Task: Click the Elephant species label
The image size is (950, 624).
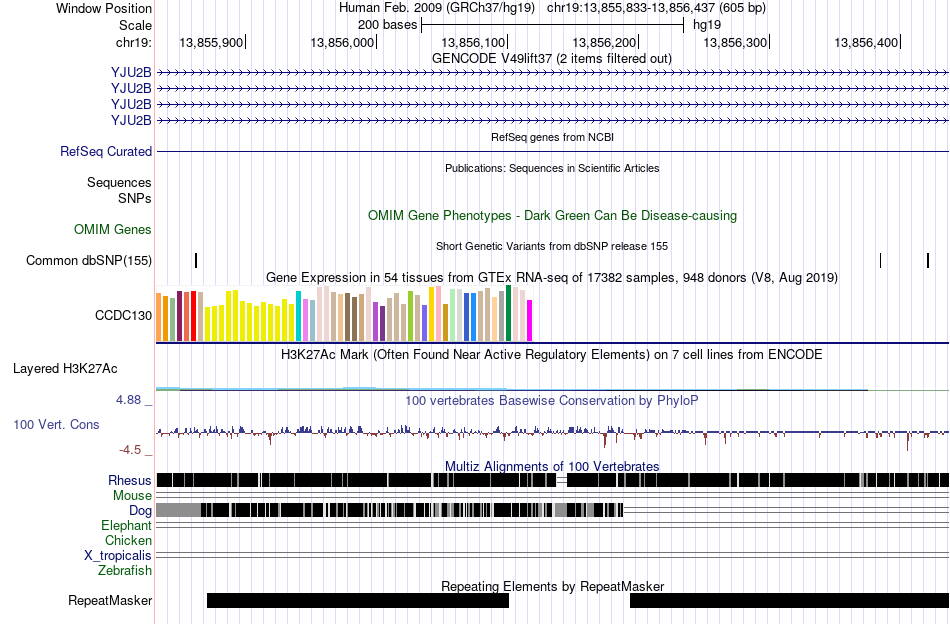Action: pyautogui.click(x=126, y=526)
